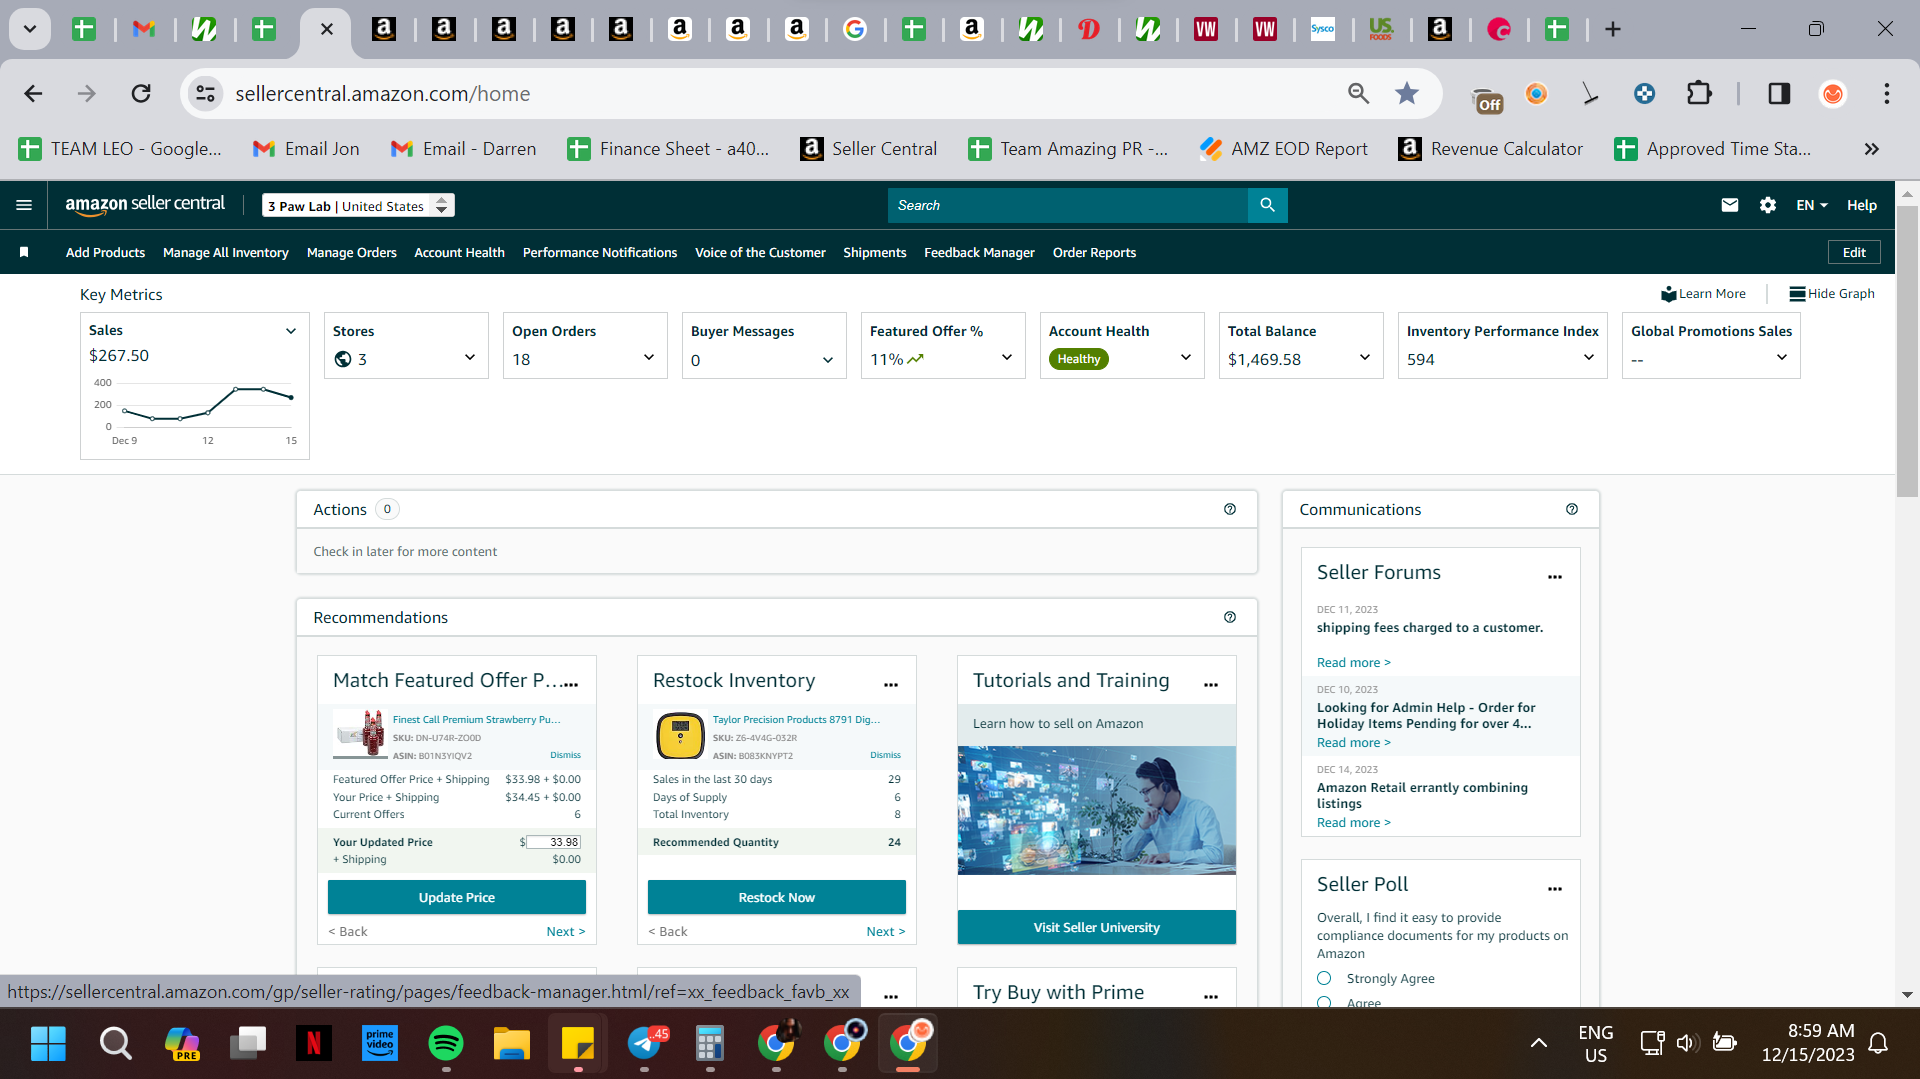
Task: Open the EN language dropdown
Action: (x=1812, y=205)
